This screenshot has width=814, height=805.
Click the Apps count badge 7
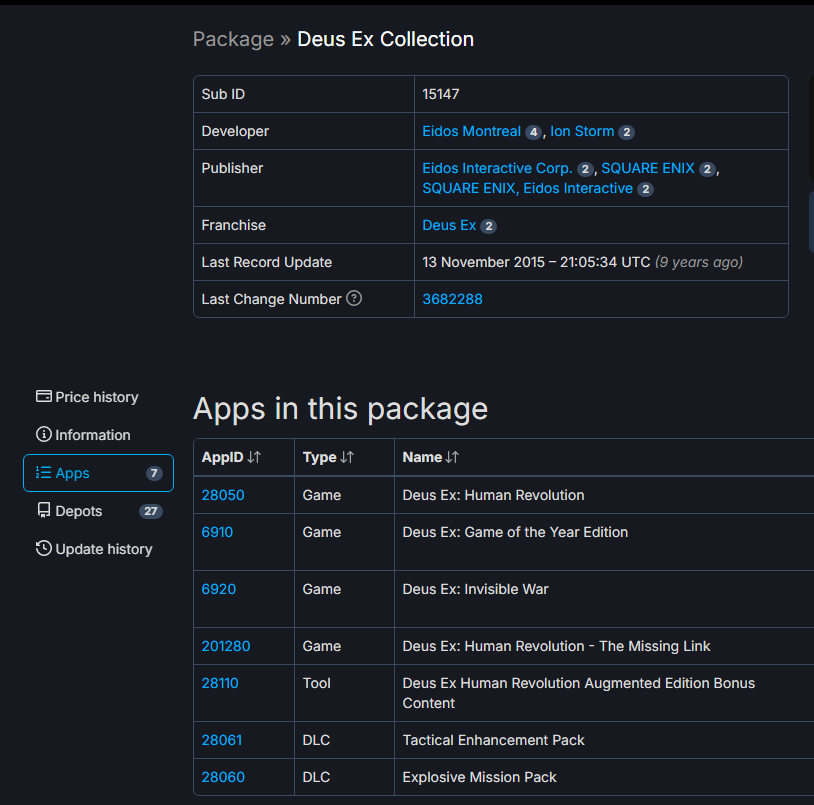pyautogui.click(x=154, y=473)
